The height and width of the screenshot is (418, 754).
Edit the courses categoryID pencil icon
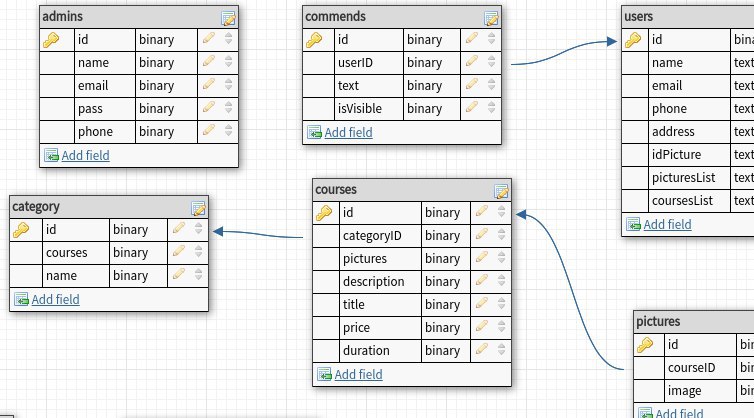(482, 234)
